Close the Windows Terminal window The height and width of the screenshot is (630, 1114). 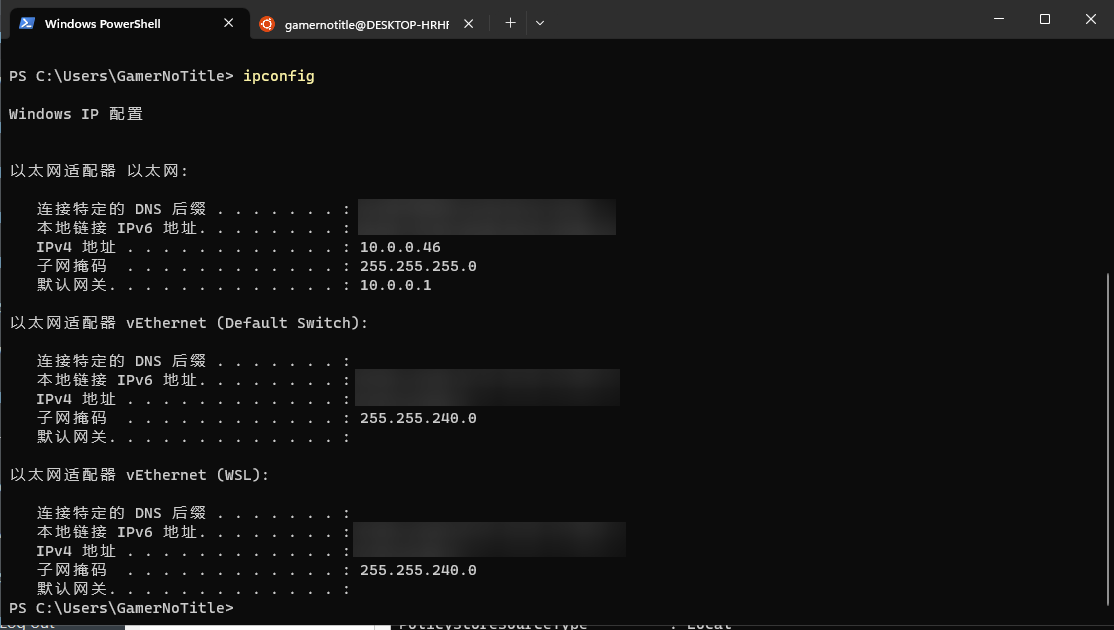[1091, 19]
